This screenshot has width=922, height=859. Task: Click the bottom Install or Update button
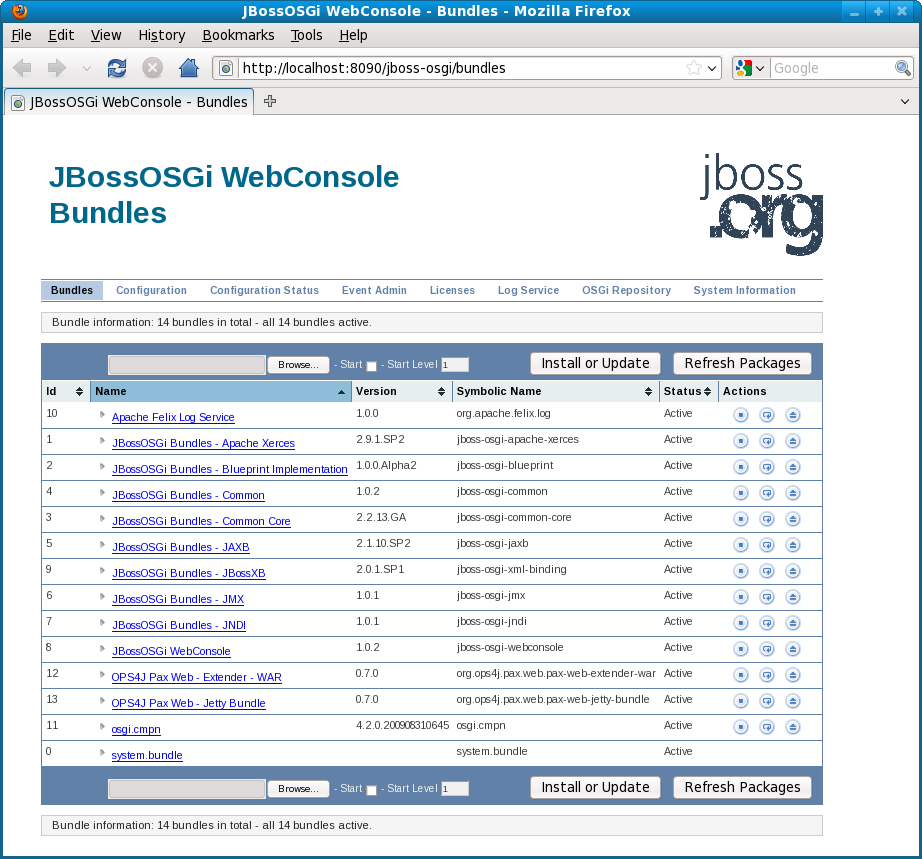tap(595, 787)
